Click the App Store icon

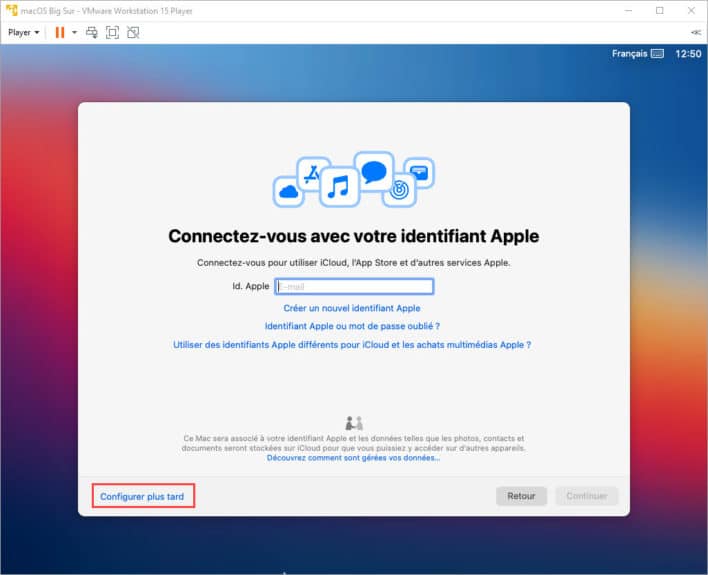pyautogui.click(x=312, y=174)
